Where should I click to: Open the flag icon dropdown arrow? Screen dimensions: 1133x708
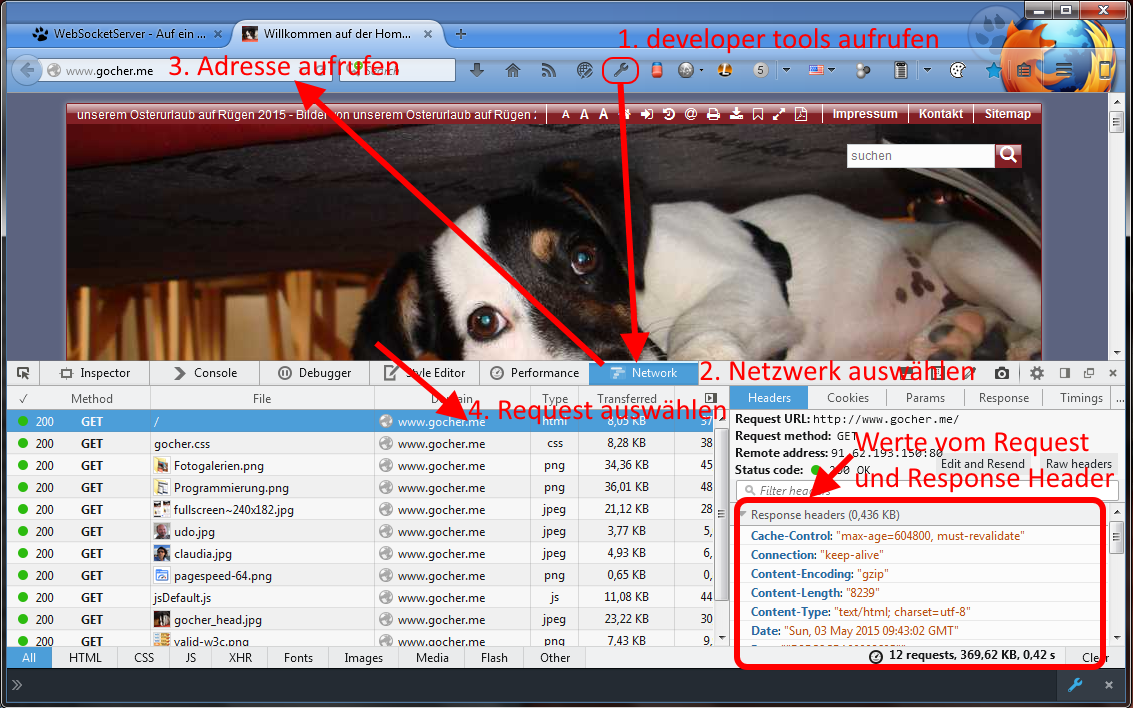832,70
